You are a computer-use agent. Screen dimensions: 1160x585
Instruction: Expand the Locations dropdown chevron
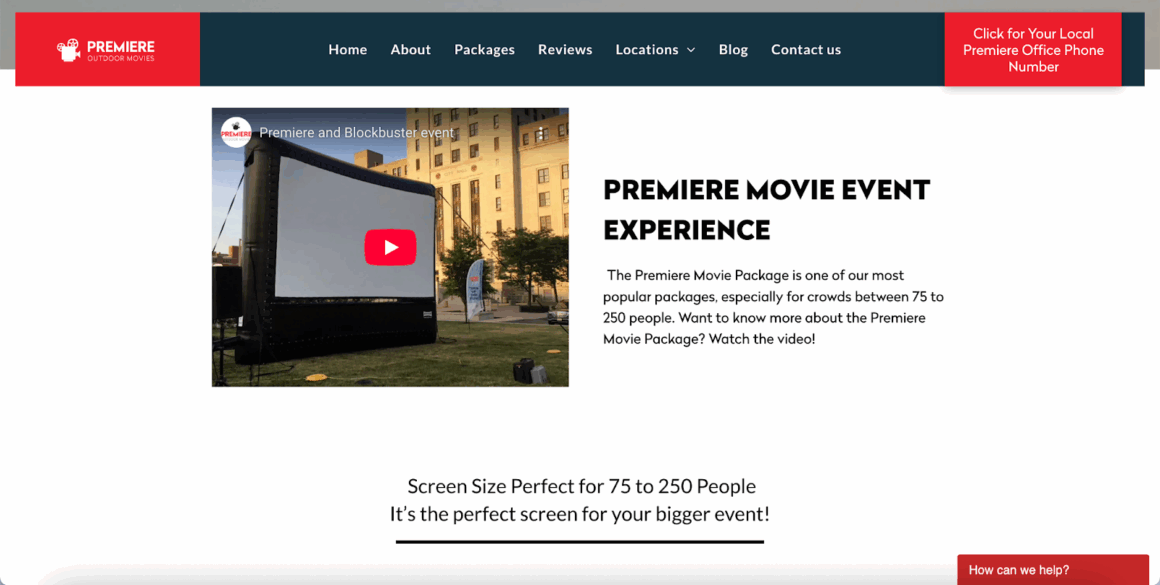(691, 50)
